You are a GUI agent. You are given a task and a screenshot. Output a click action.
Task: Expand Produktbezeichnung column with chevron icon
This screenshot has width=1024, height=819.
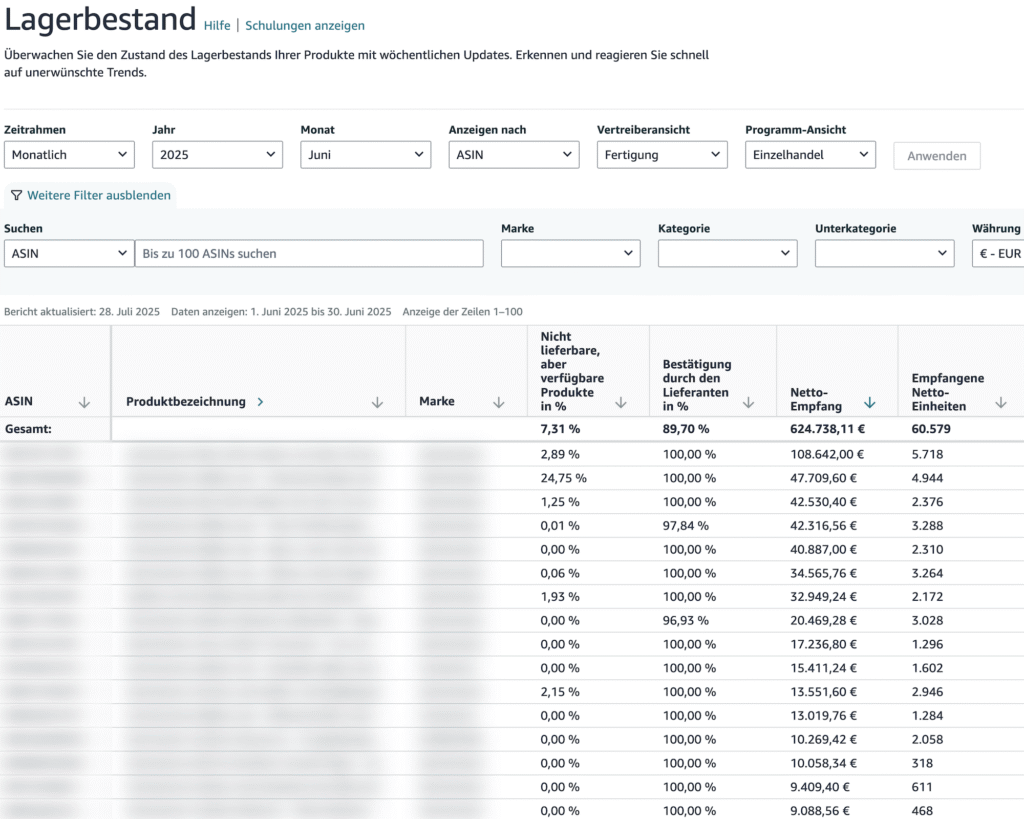pyautogui.click(x=261, y=402)
